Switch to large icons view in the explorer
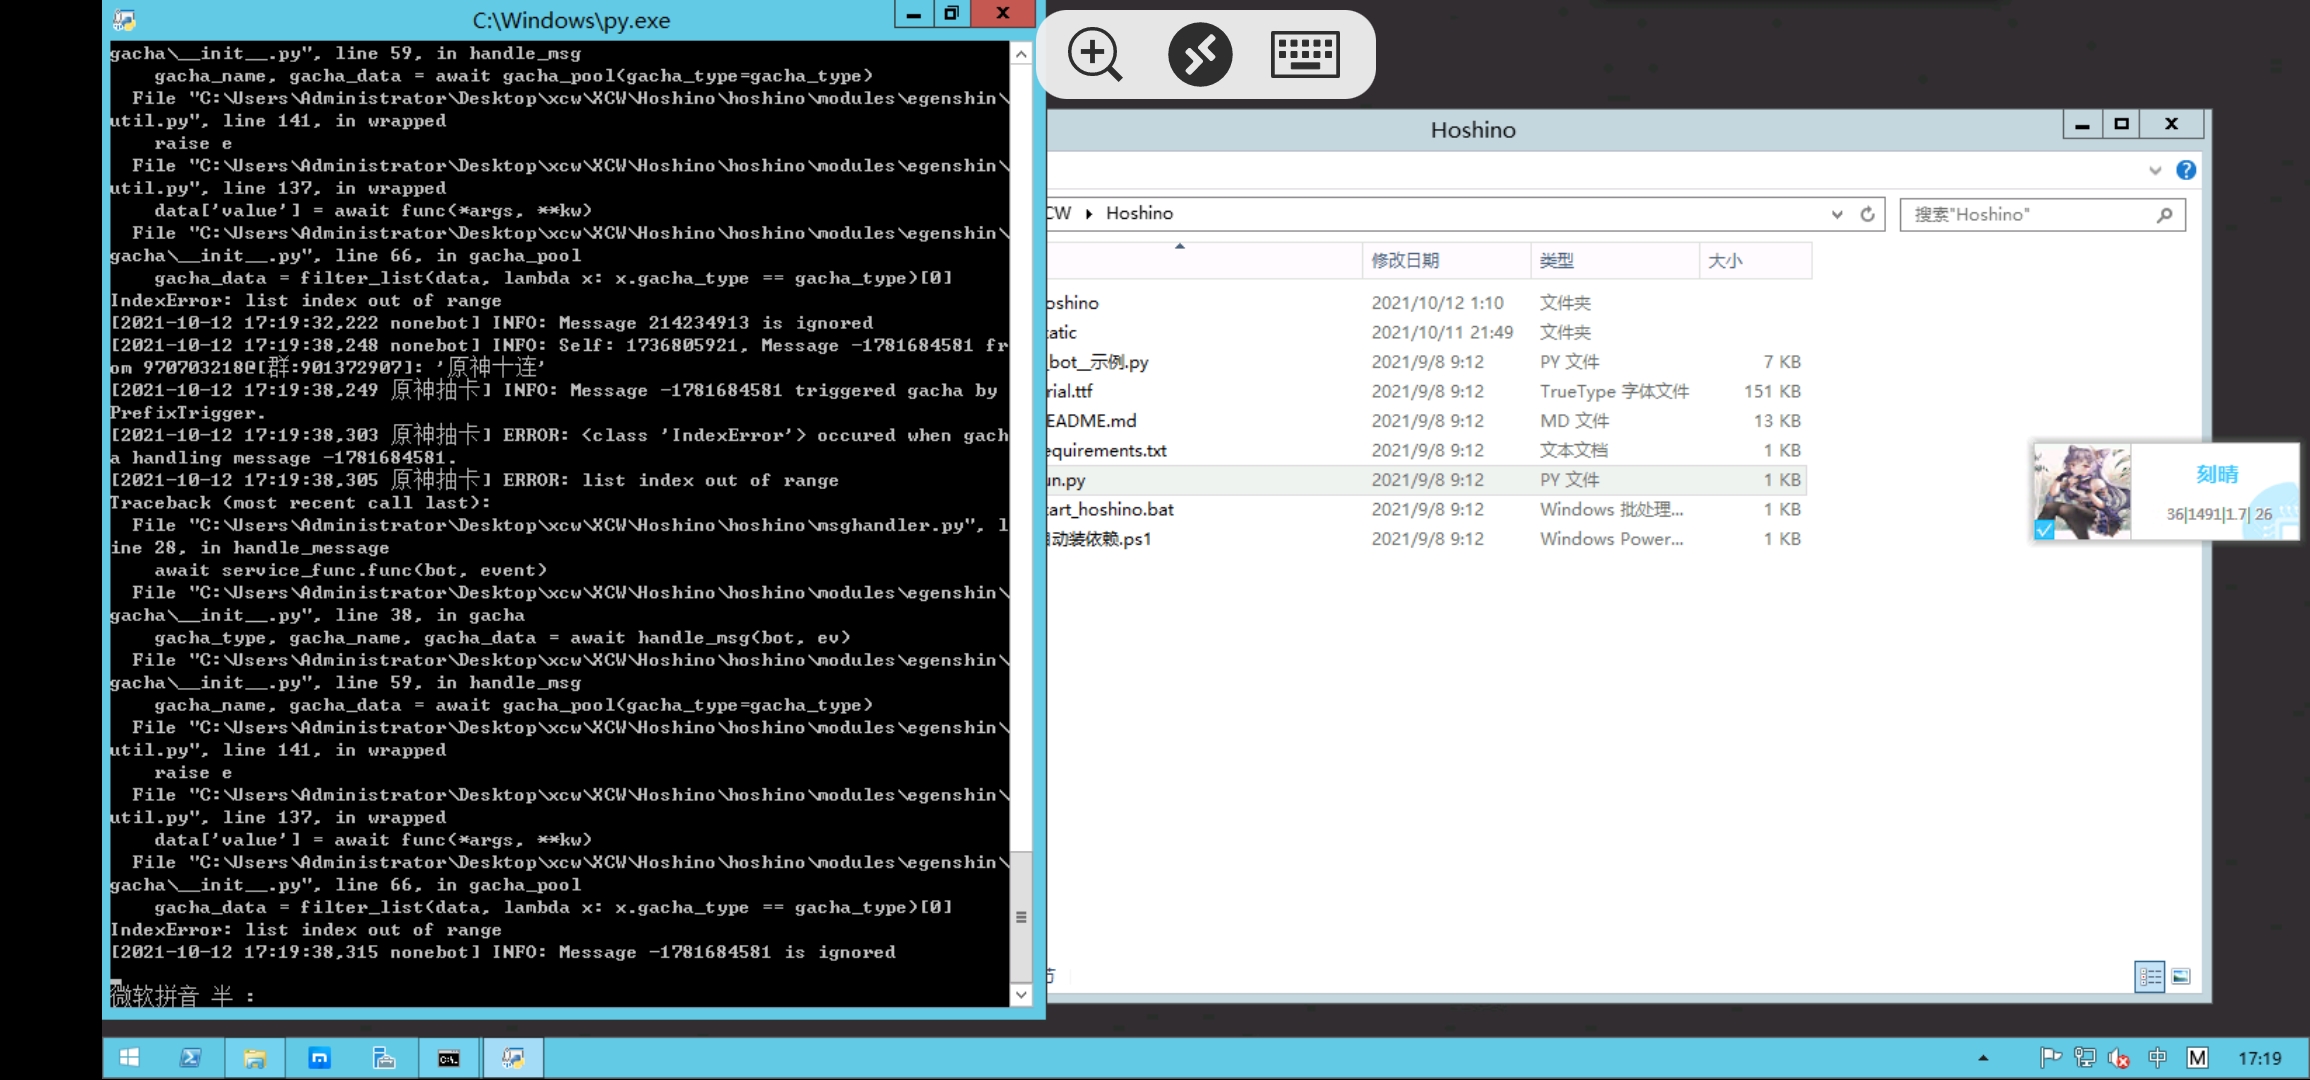 (x=2181, y=977)
